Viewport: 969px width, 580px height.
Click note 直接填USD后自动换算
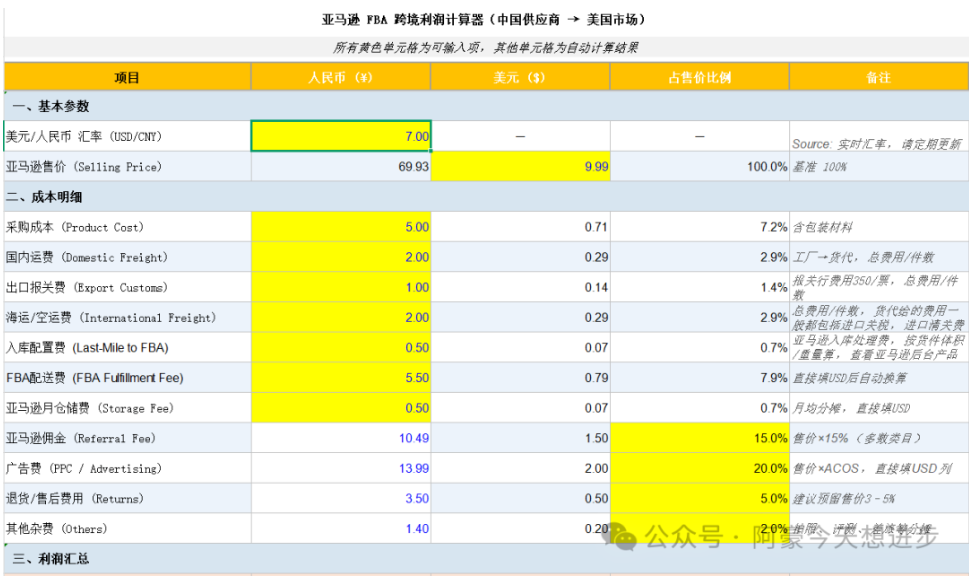850,378
